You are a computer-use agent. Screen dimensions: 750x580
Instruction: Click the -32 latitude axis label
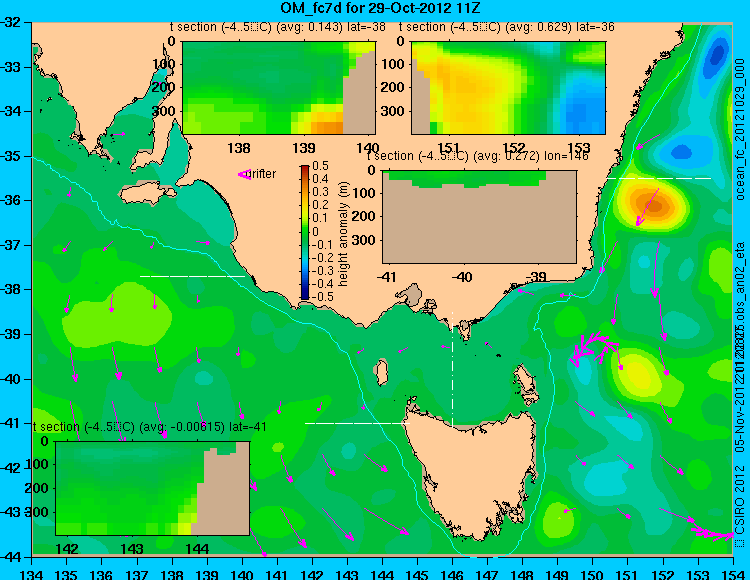[x=11, y=22]
